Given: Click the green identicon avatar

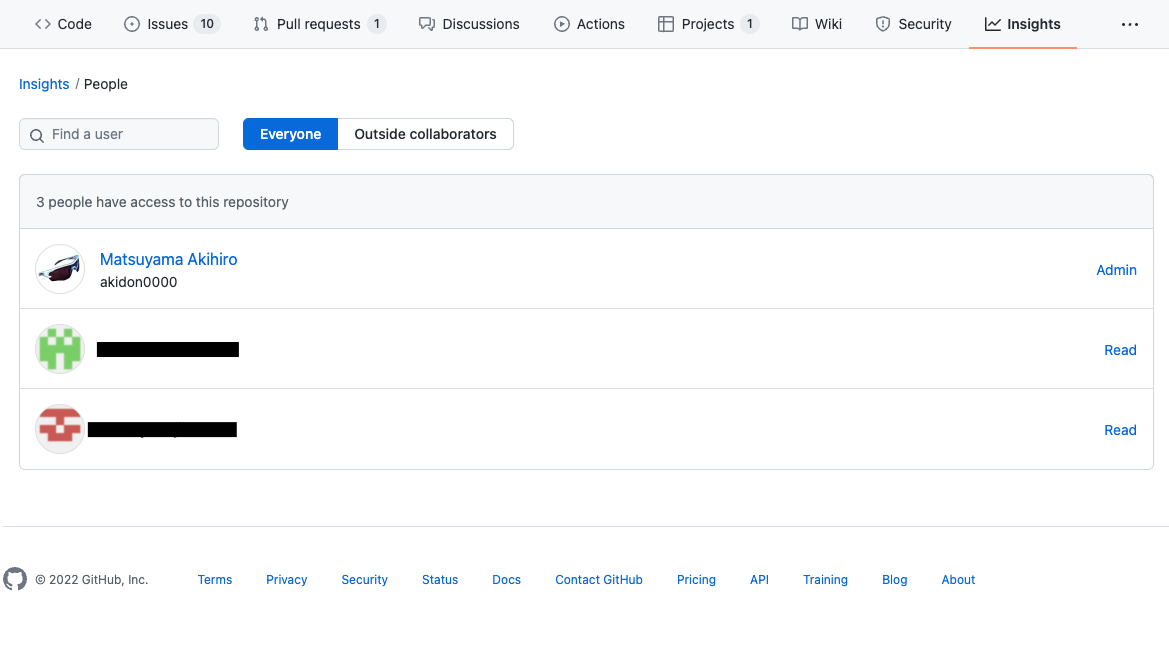Looking at the screenshot, I should (60, 349).
